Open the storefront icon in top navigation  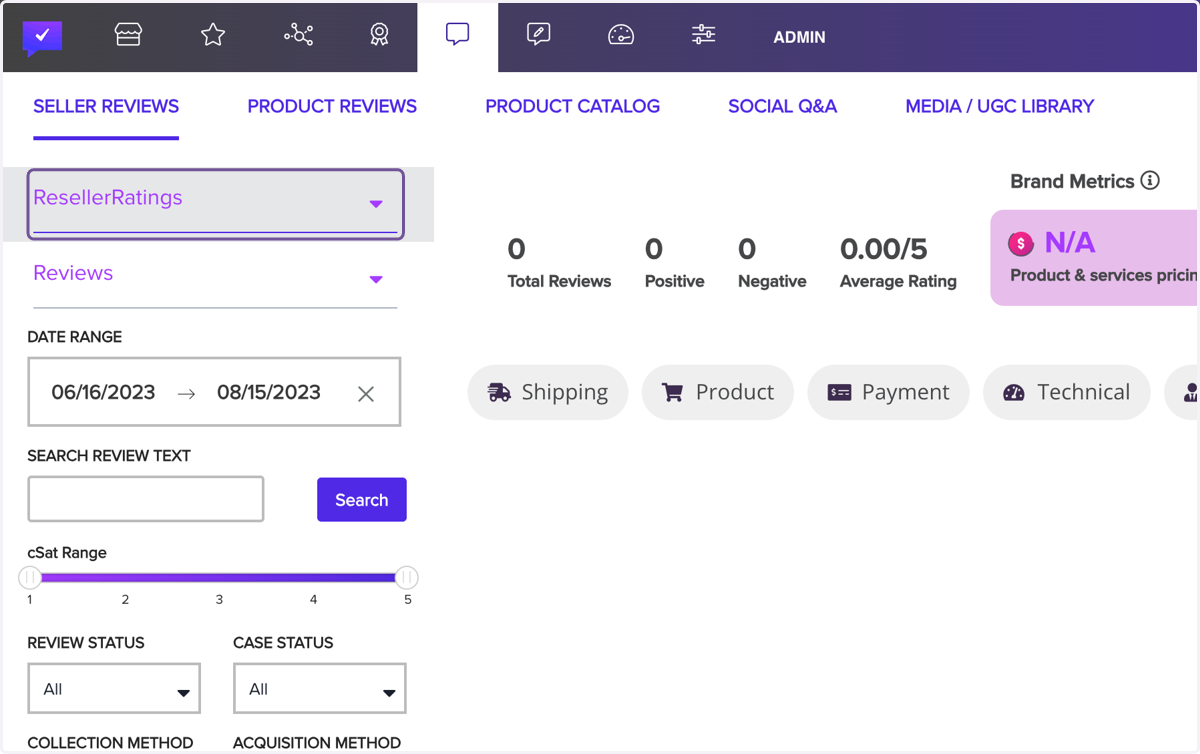click(x=128, y=35)
